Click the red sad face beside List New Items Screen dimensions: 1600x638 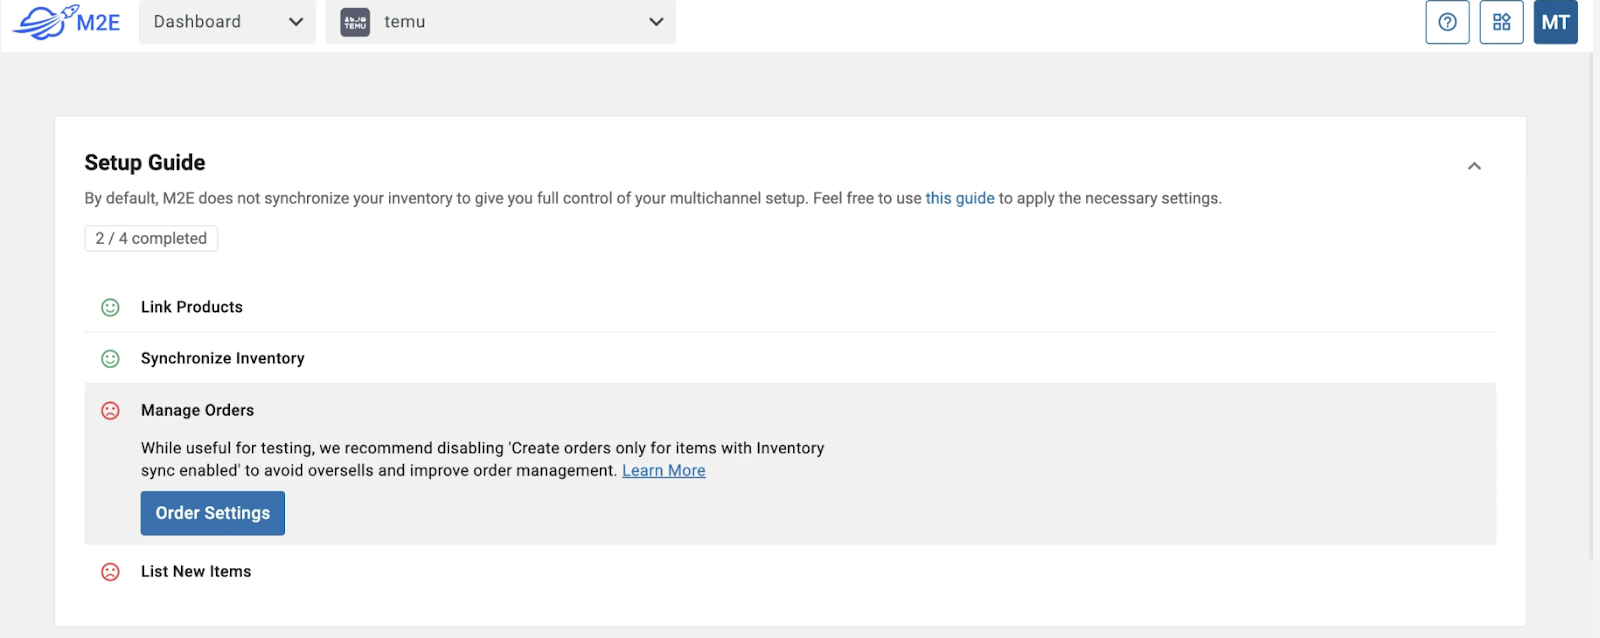111,572
